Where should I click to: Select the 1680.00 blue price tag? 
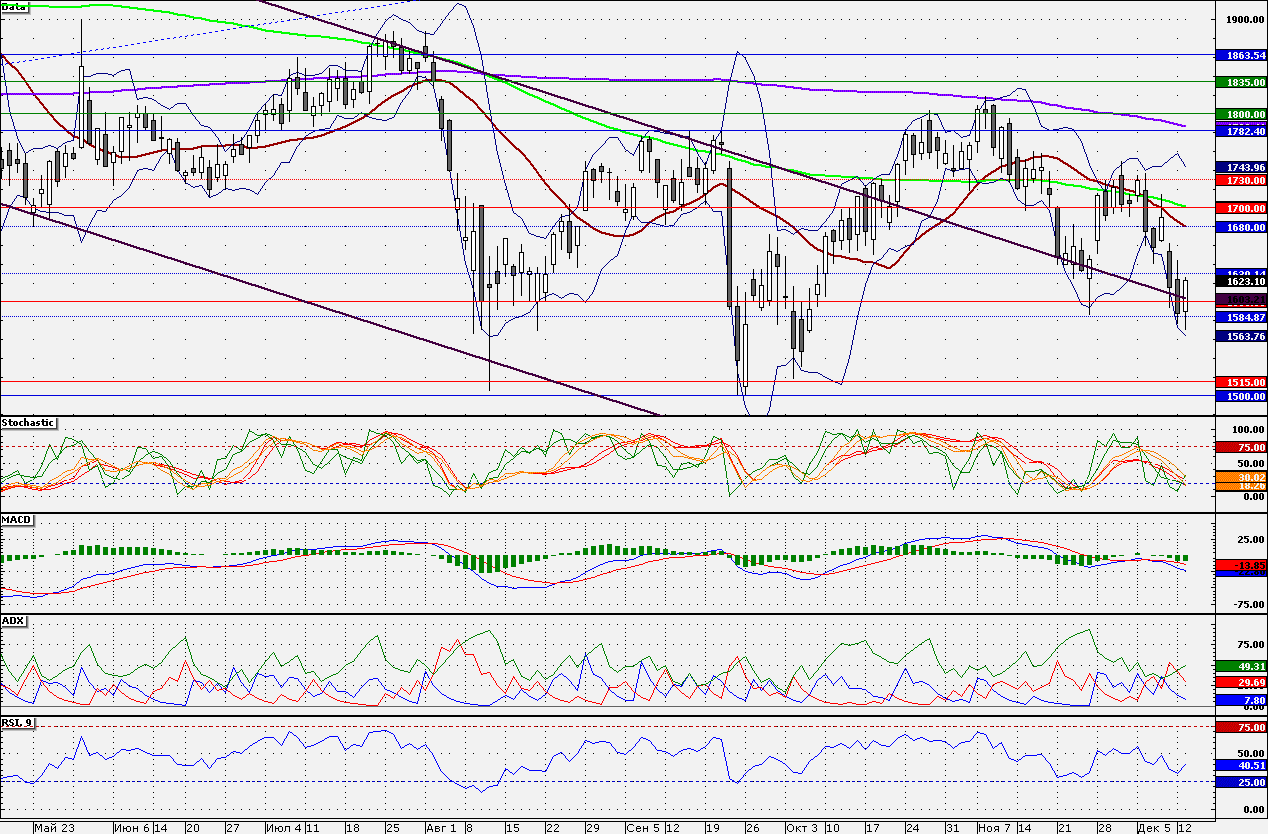[1240, 227]
